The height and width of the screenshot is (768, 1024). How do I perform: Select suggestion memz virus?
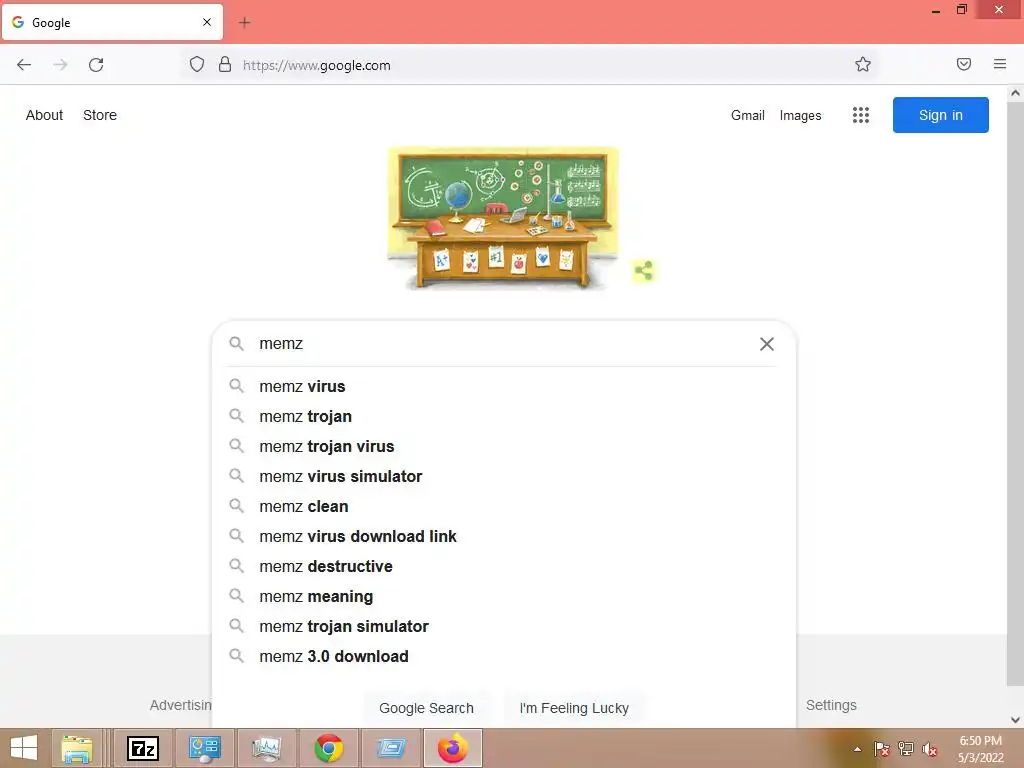pos(504,386)
